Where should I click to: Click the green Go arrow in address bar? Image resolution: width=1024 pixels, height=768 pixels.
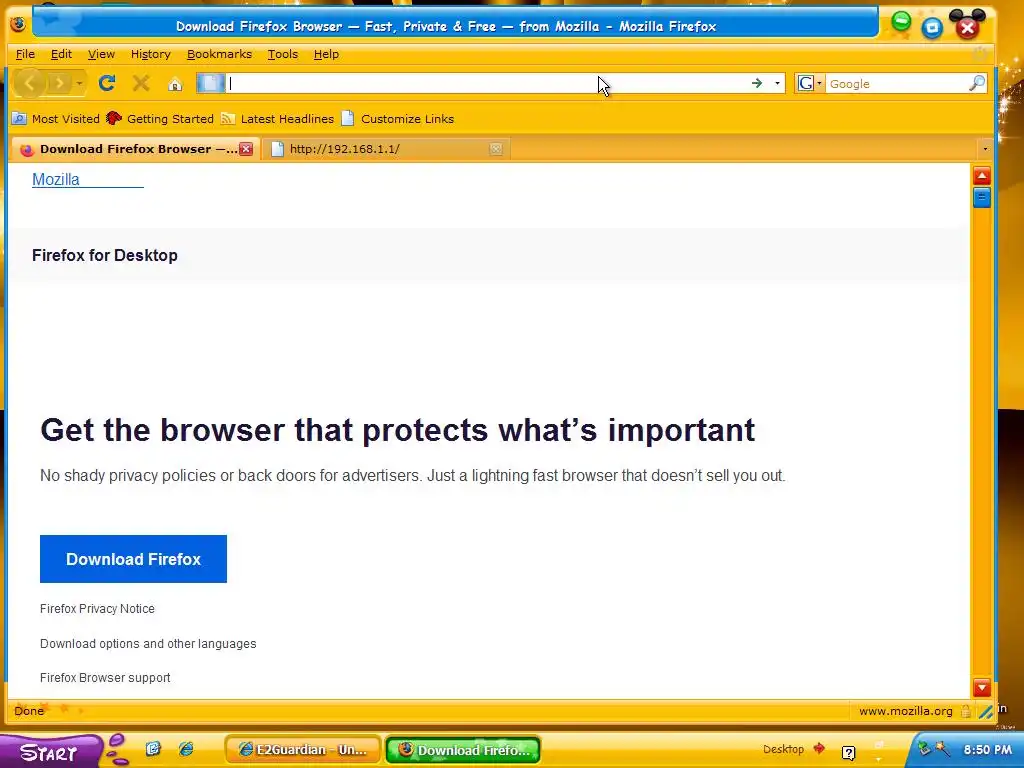[757, 83]
